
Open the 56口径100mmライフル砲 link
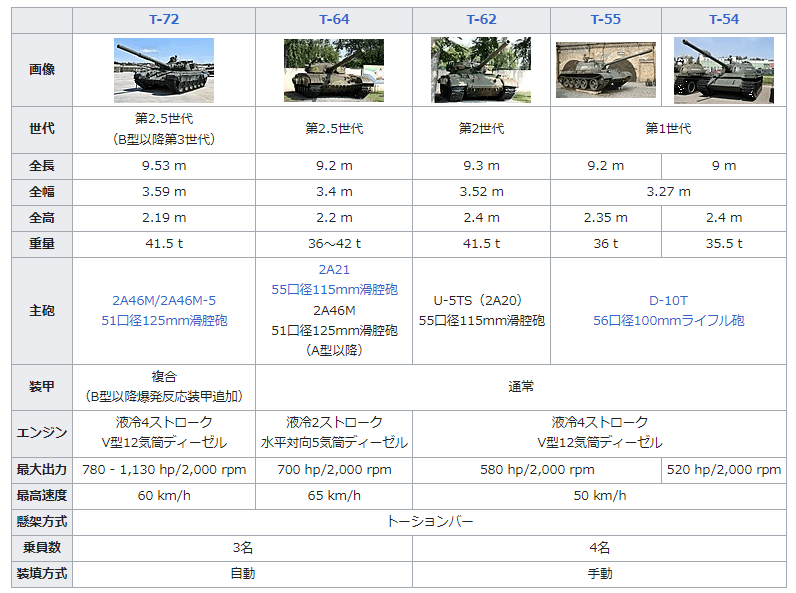pyautogui.click(x=667, y=321)
